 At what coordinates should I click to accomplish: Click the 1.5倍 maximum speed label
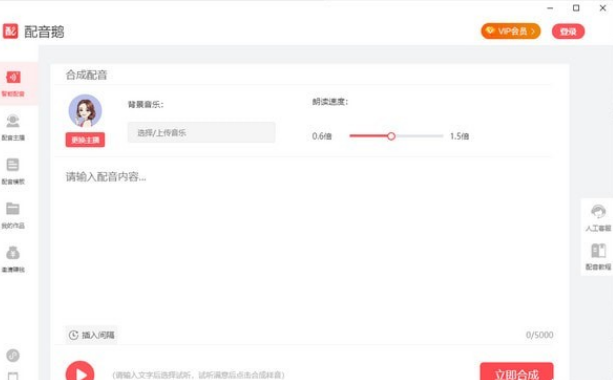[459, 136]
